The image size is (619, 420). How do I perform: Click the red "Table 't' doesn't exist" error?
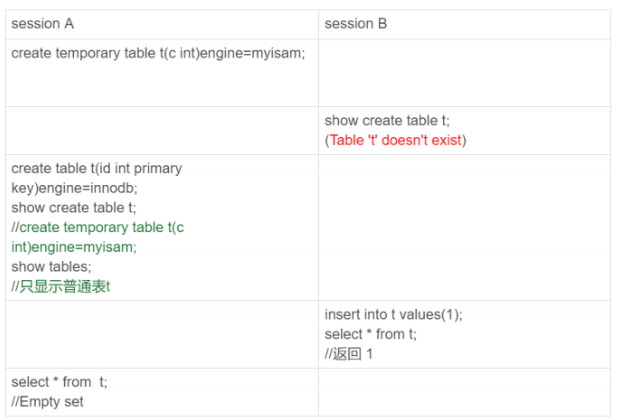396,140
